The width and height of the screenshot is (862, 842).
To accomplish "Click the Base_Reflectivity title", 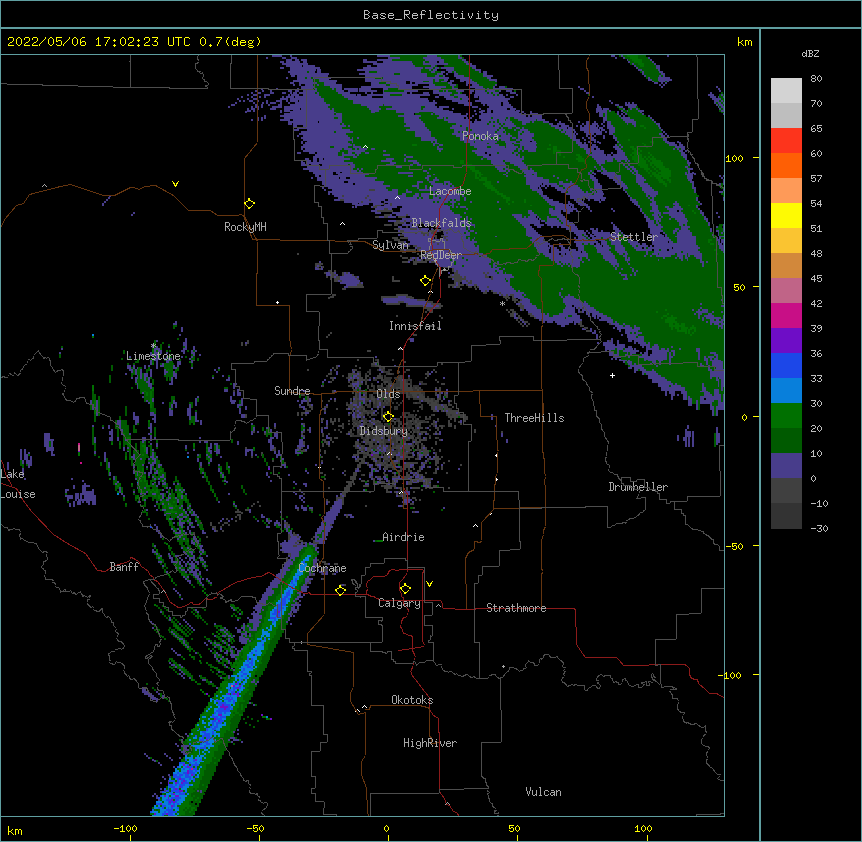I will pyautogui.click(x=431, y=15).
